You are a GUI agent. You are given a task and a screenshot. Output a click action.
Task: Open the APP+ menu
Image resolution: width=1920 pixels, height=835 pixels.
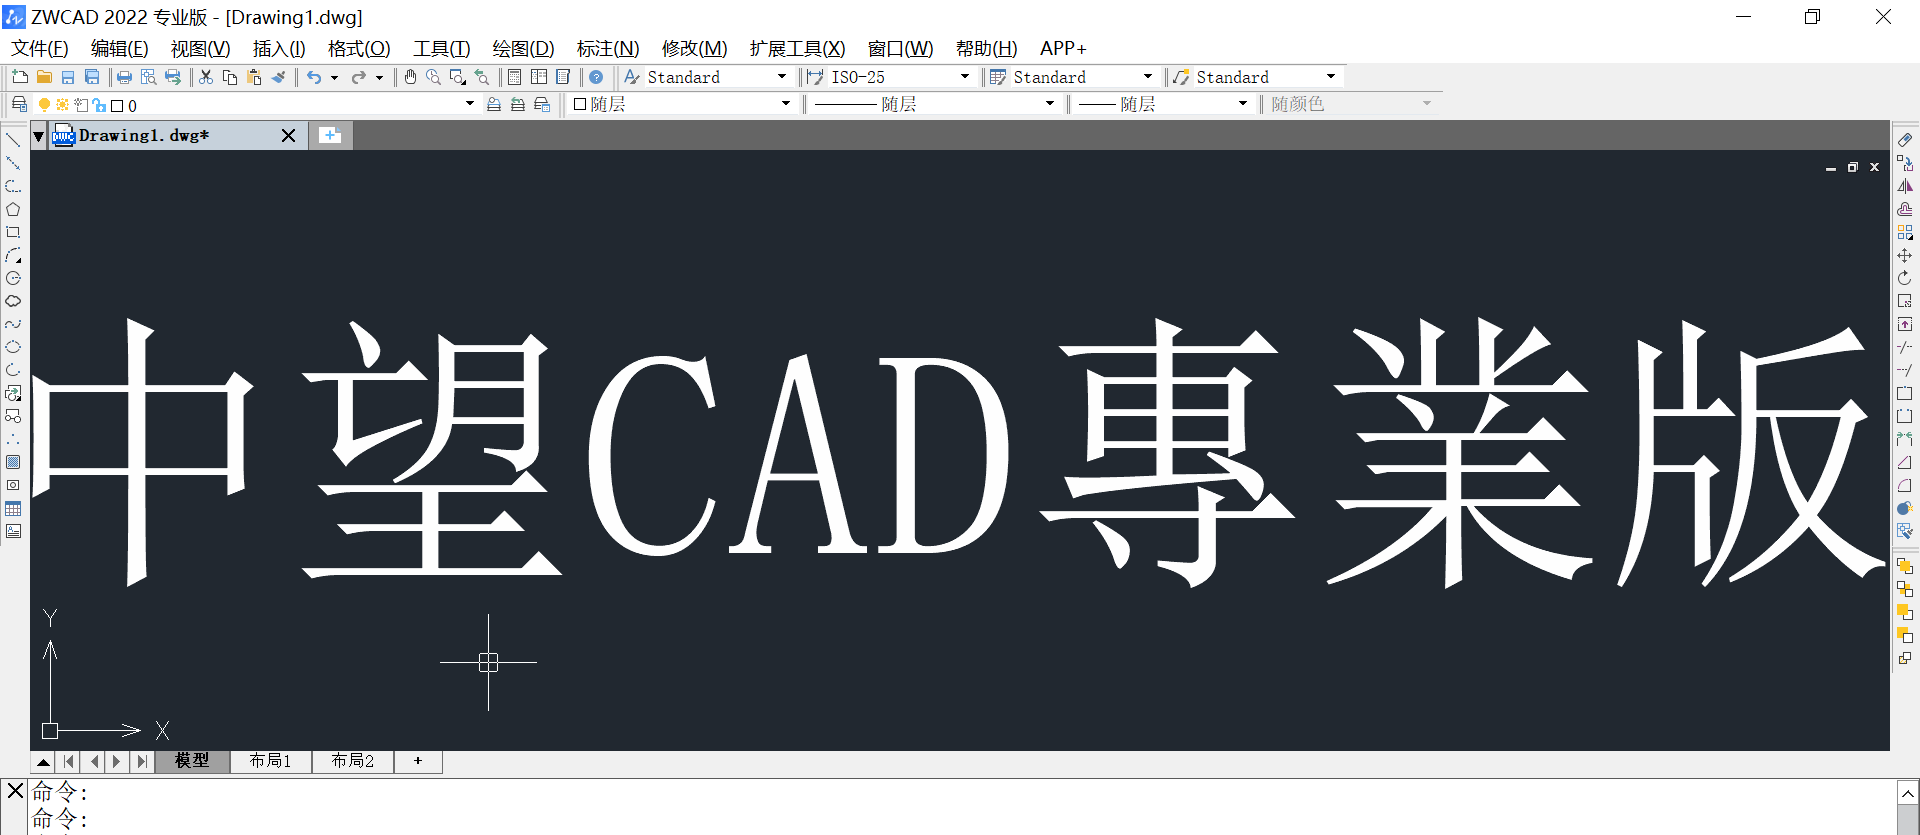[x=1063, y=49]
